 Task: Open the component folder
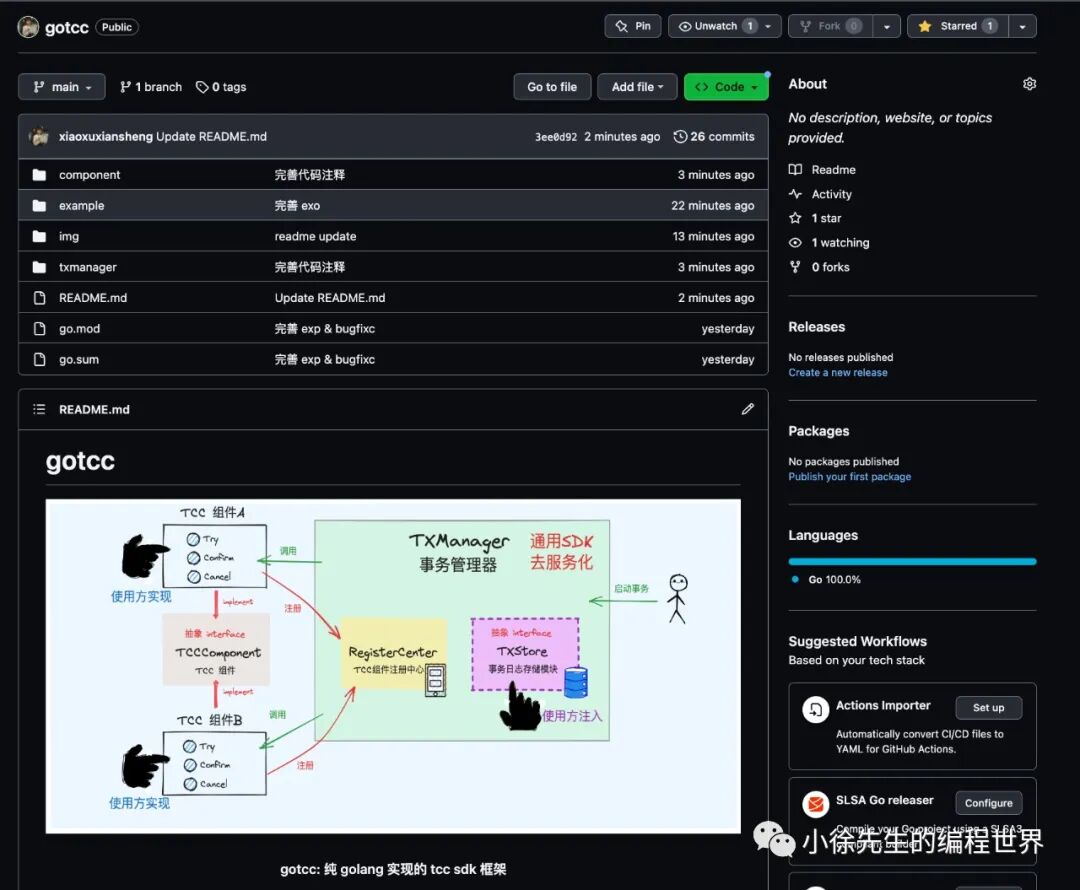coord(89,174)
